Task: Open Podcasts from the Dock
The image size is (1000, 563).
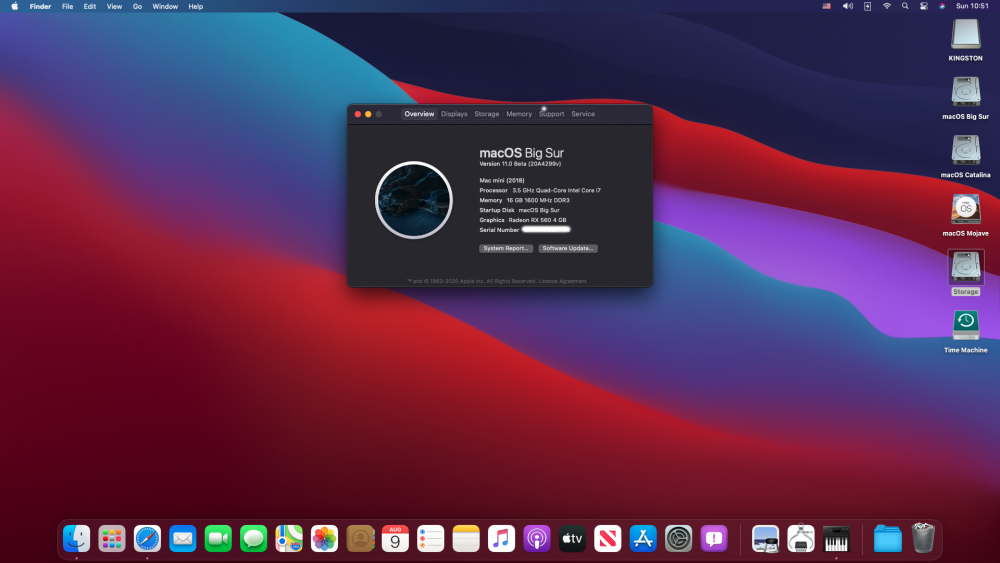Action: 536,539
